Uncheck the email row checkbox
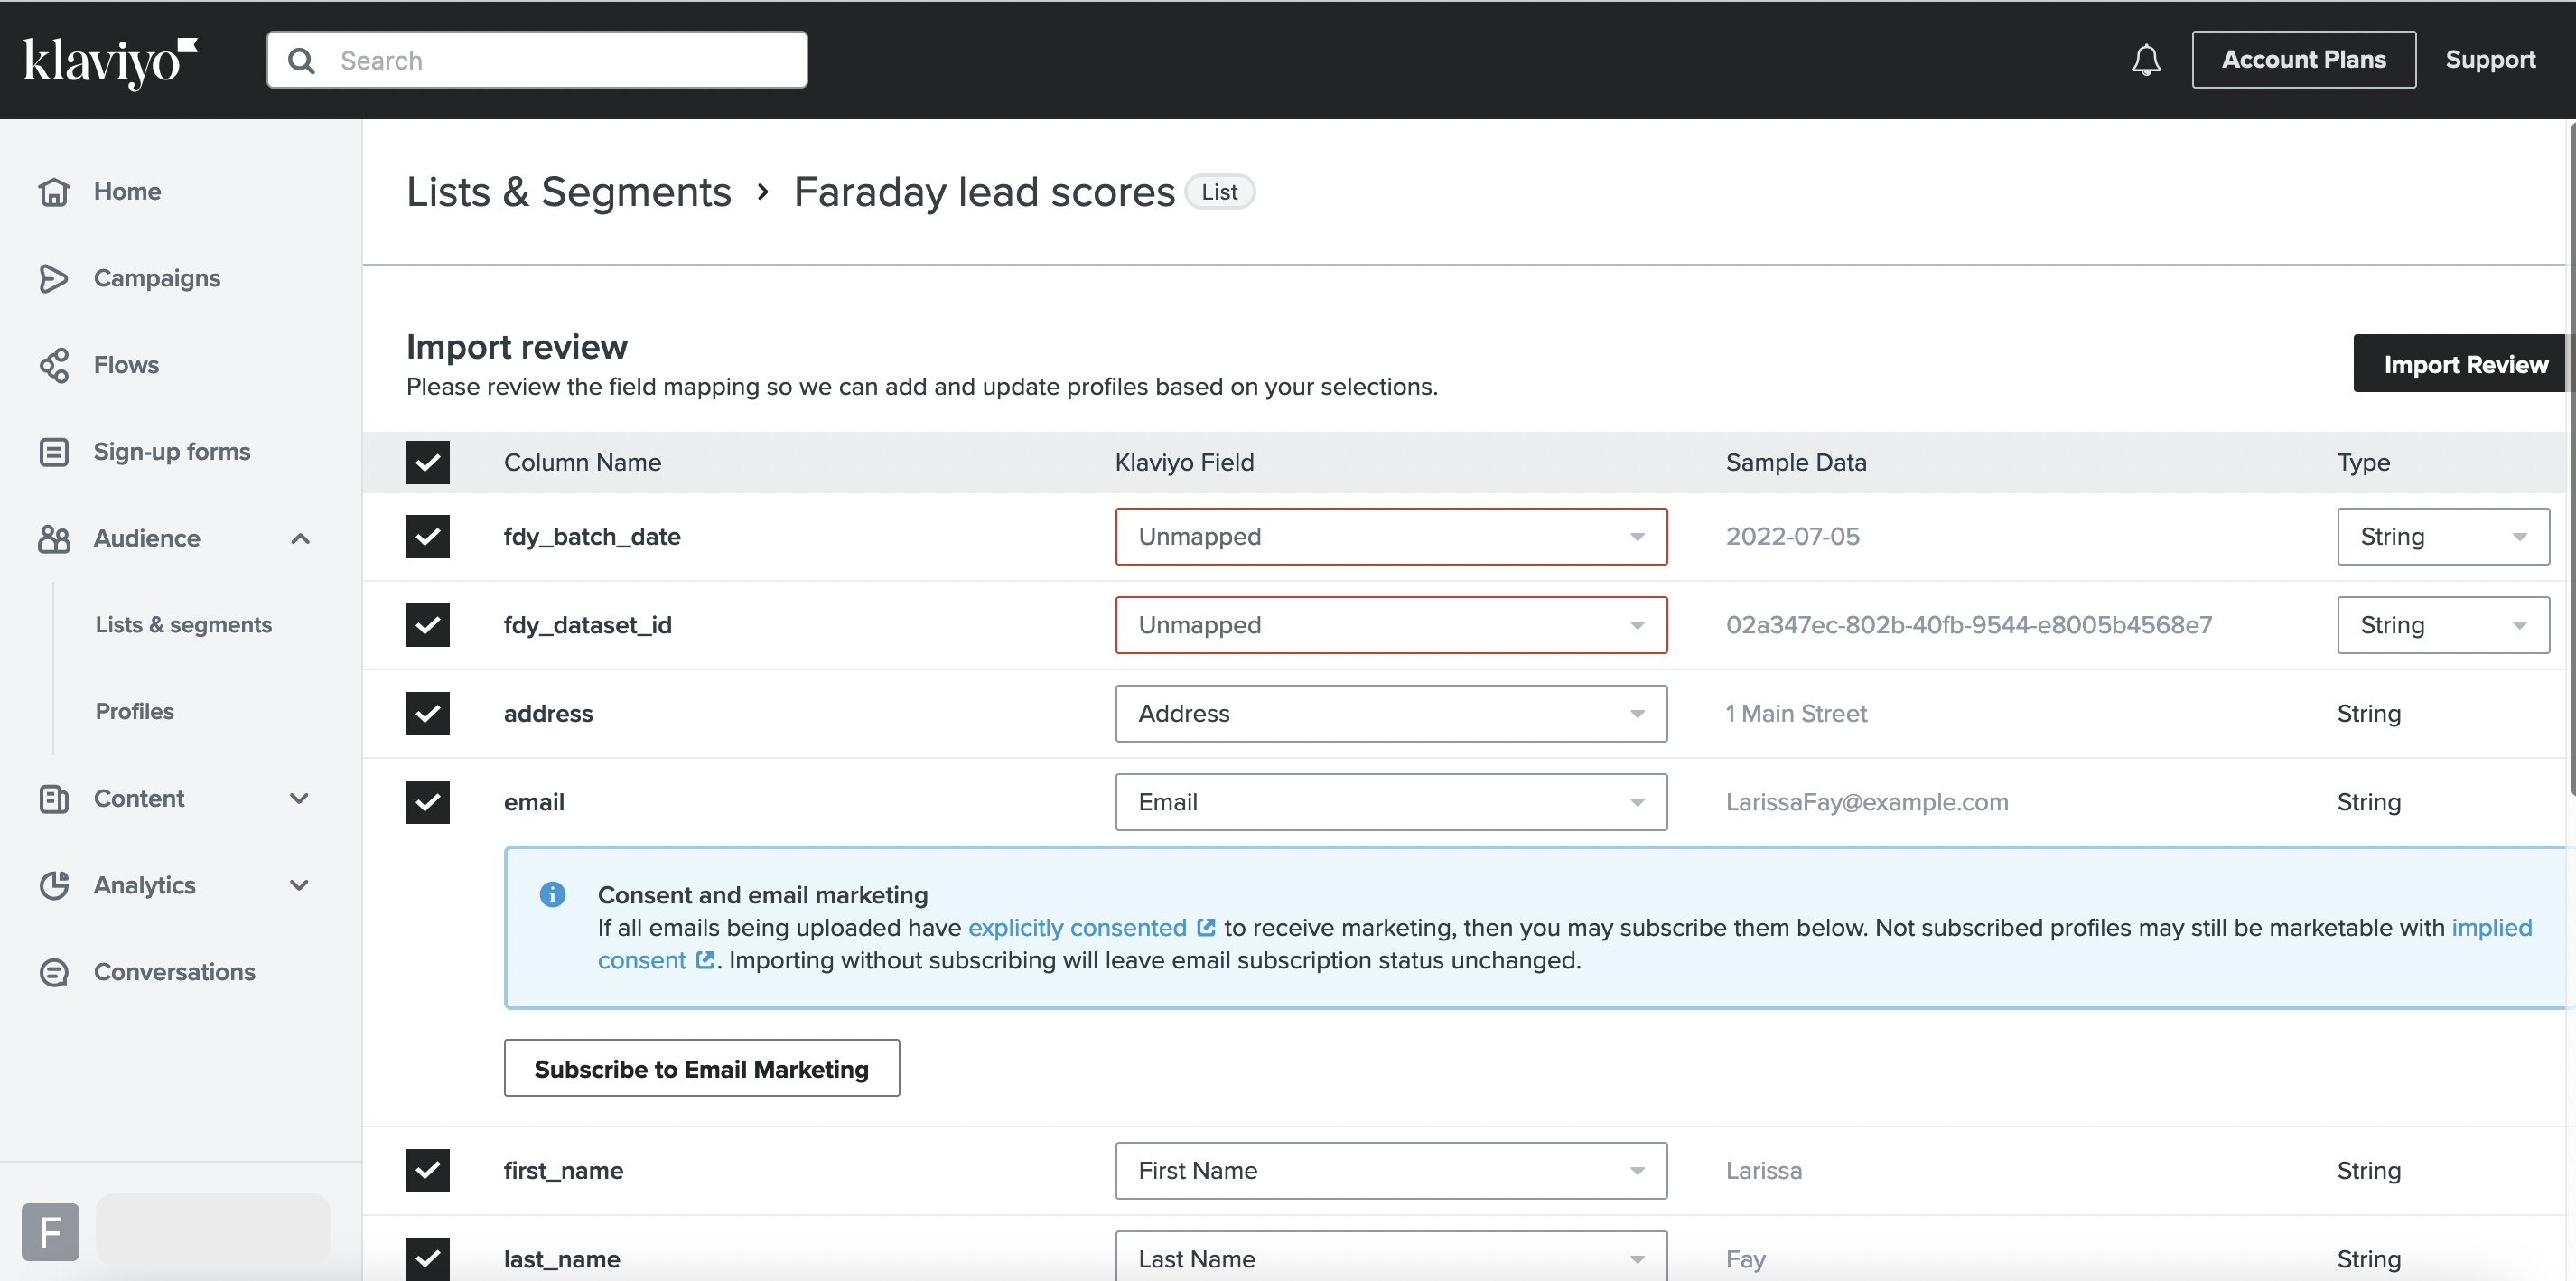 tap(428, 802)
